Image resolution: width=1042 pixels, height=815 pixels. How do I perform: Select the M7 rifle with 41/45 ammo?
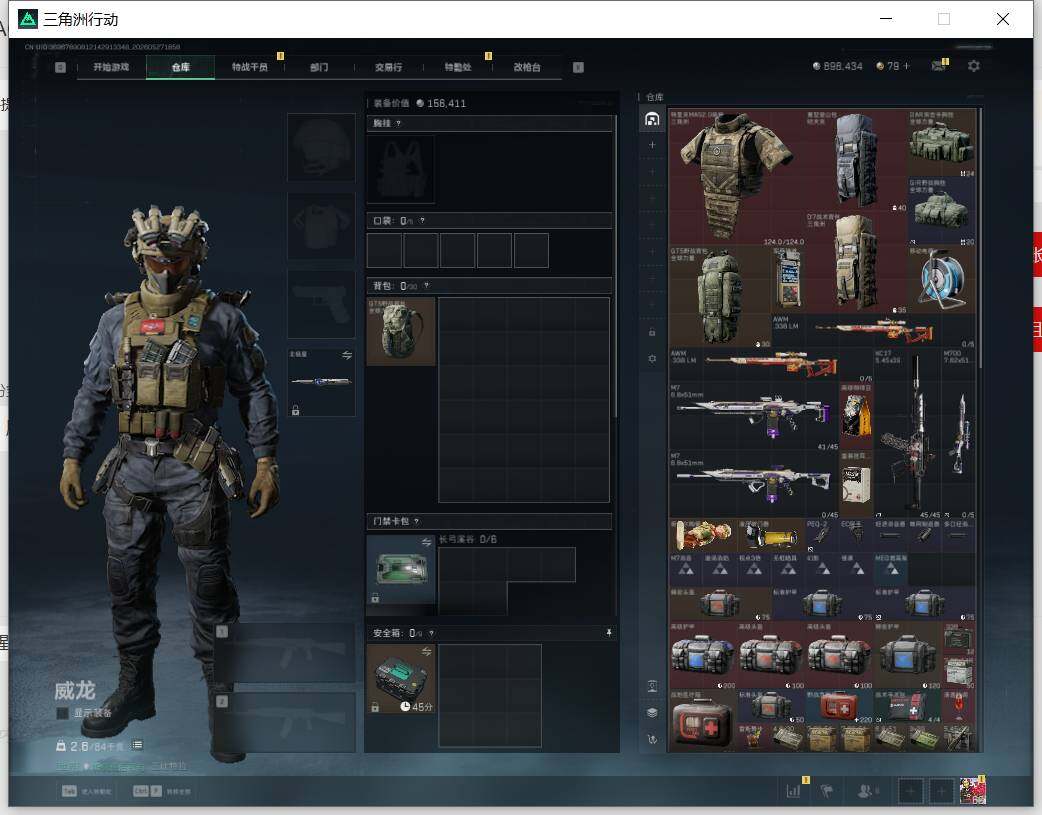click(754, 417)
